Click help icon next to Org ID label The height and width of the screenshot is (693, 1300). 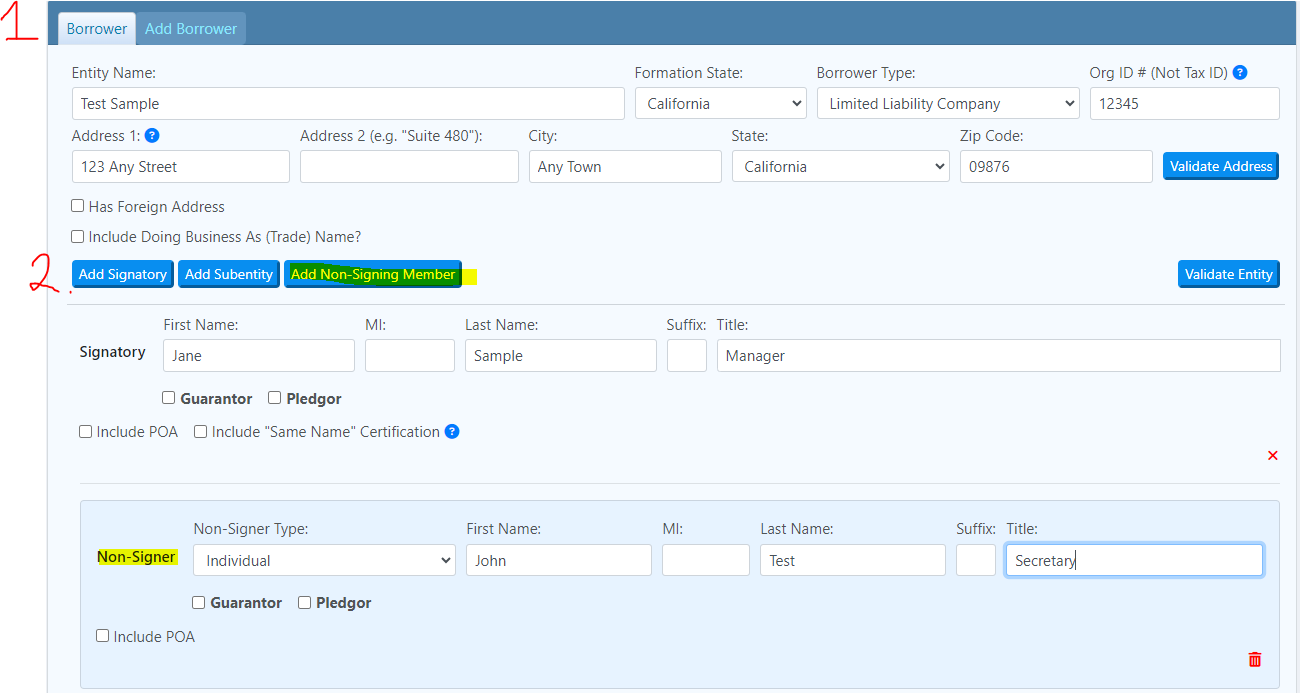point(1240,73)
